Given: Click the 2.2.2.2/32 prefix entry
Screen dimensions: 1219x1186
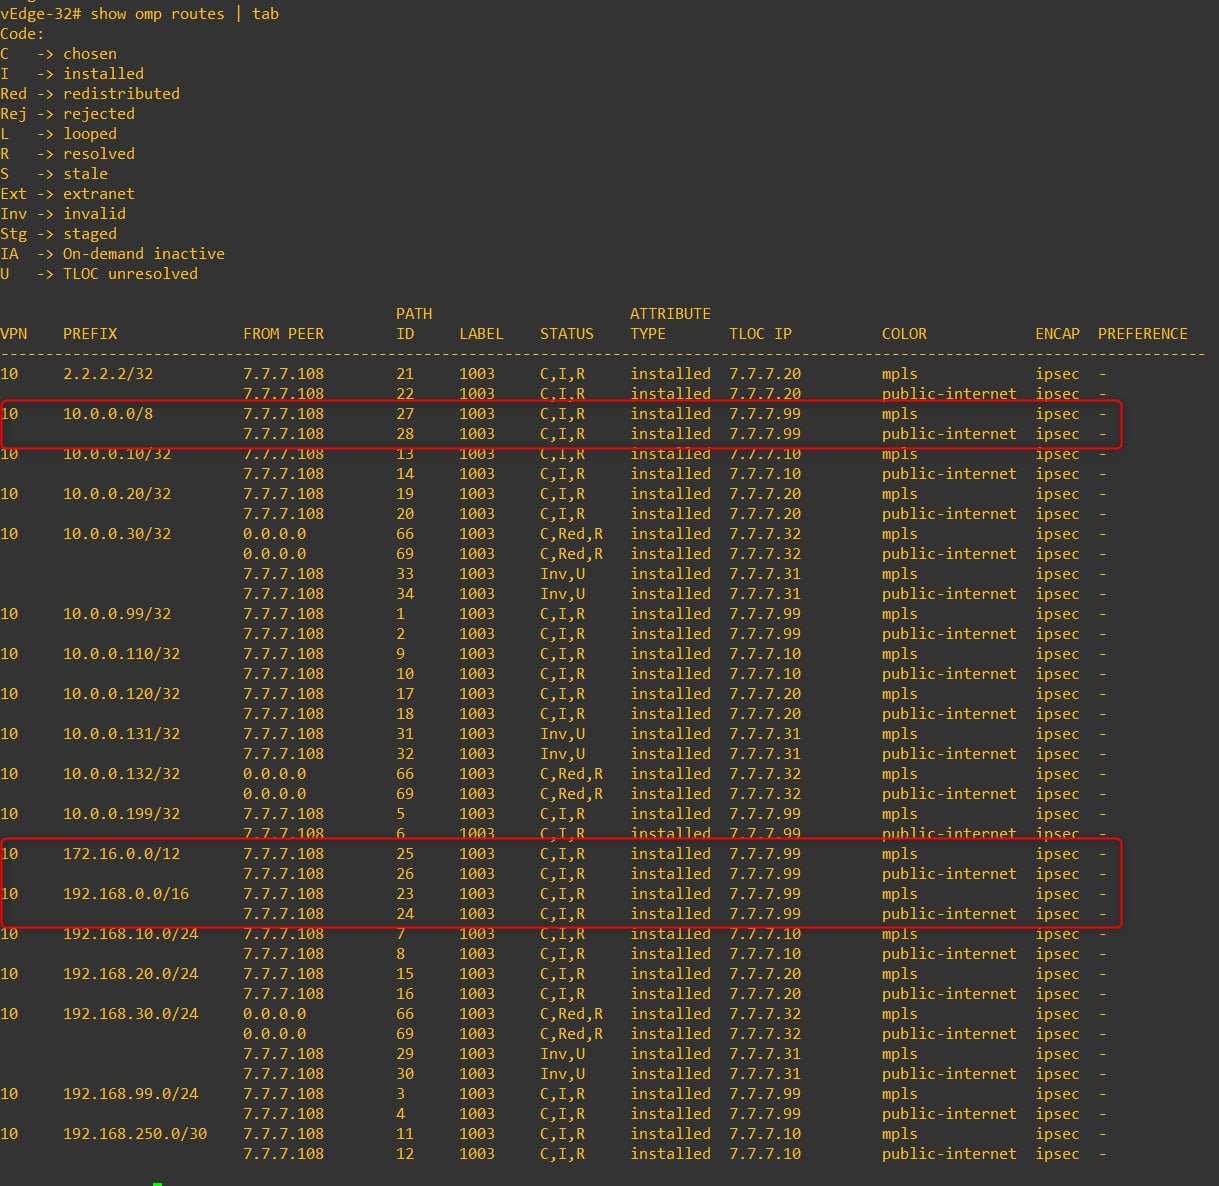Looking at the screenshot, I should click(108, 374).
